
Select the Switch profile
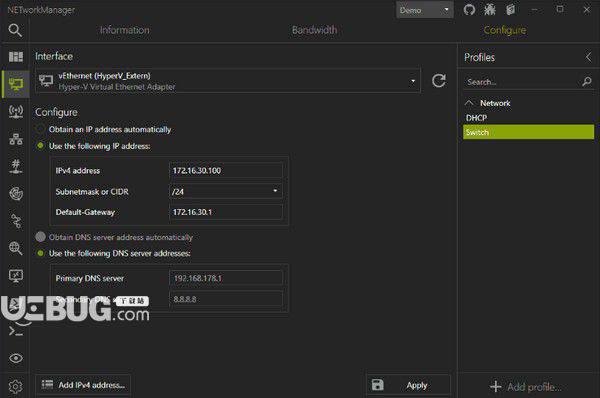528,132
